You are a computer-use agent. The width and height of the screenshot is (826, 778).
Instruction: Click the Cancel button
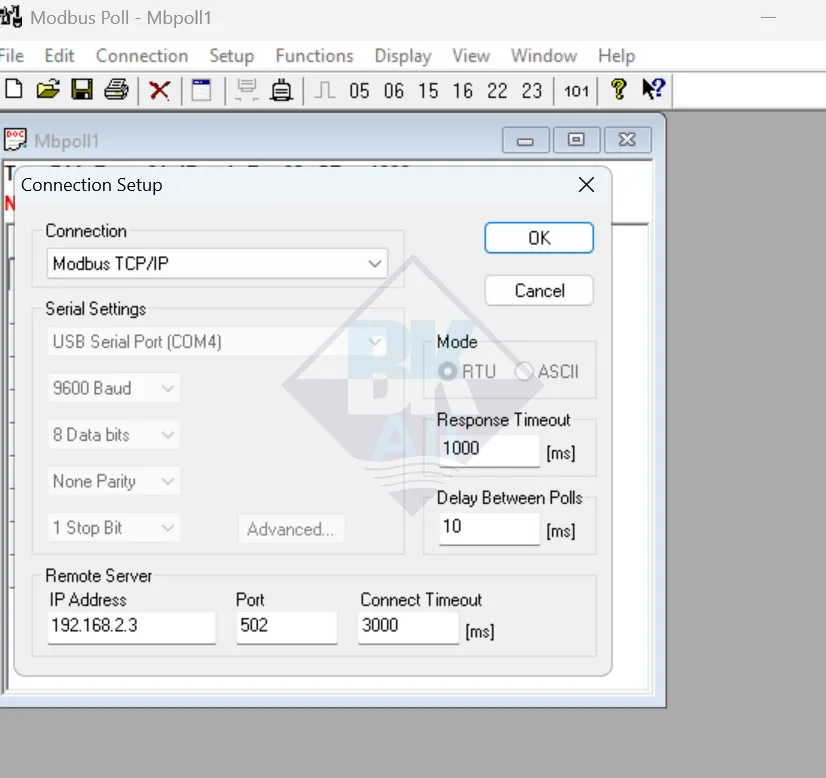point(539,290)
